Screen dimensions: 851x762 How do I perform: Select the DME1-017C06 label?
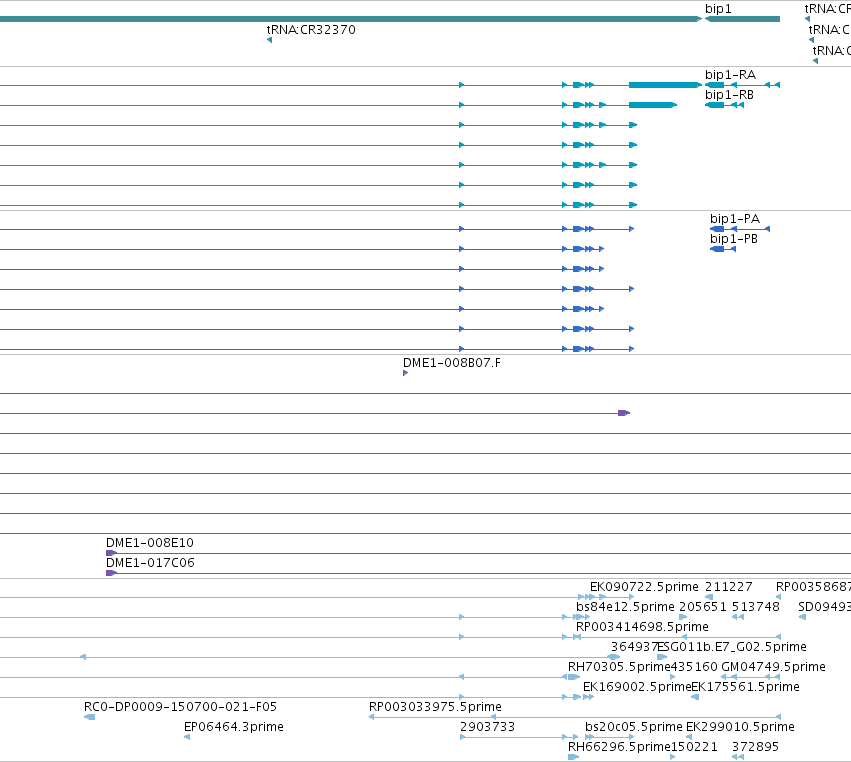point(150,563)
